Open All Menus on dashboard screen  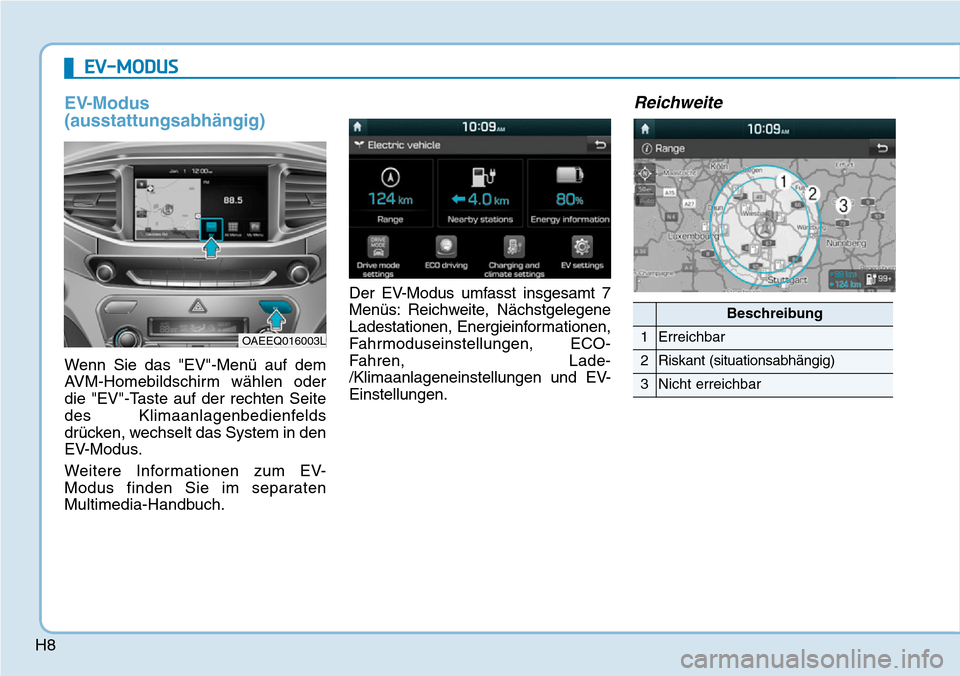click(233, 229)
